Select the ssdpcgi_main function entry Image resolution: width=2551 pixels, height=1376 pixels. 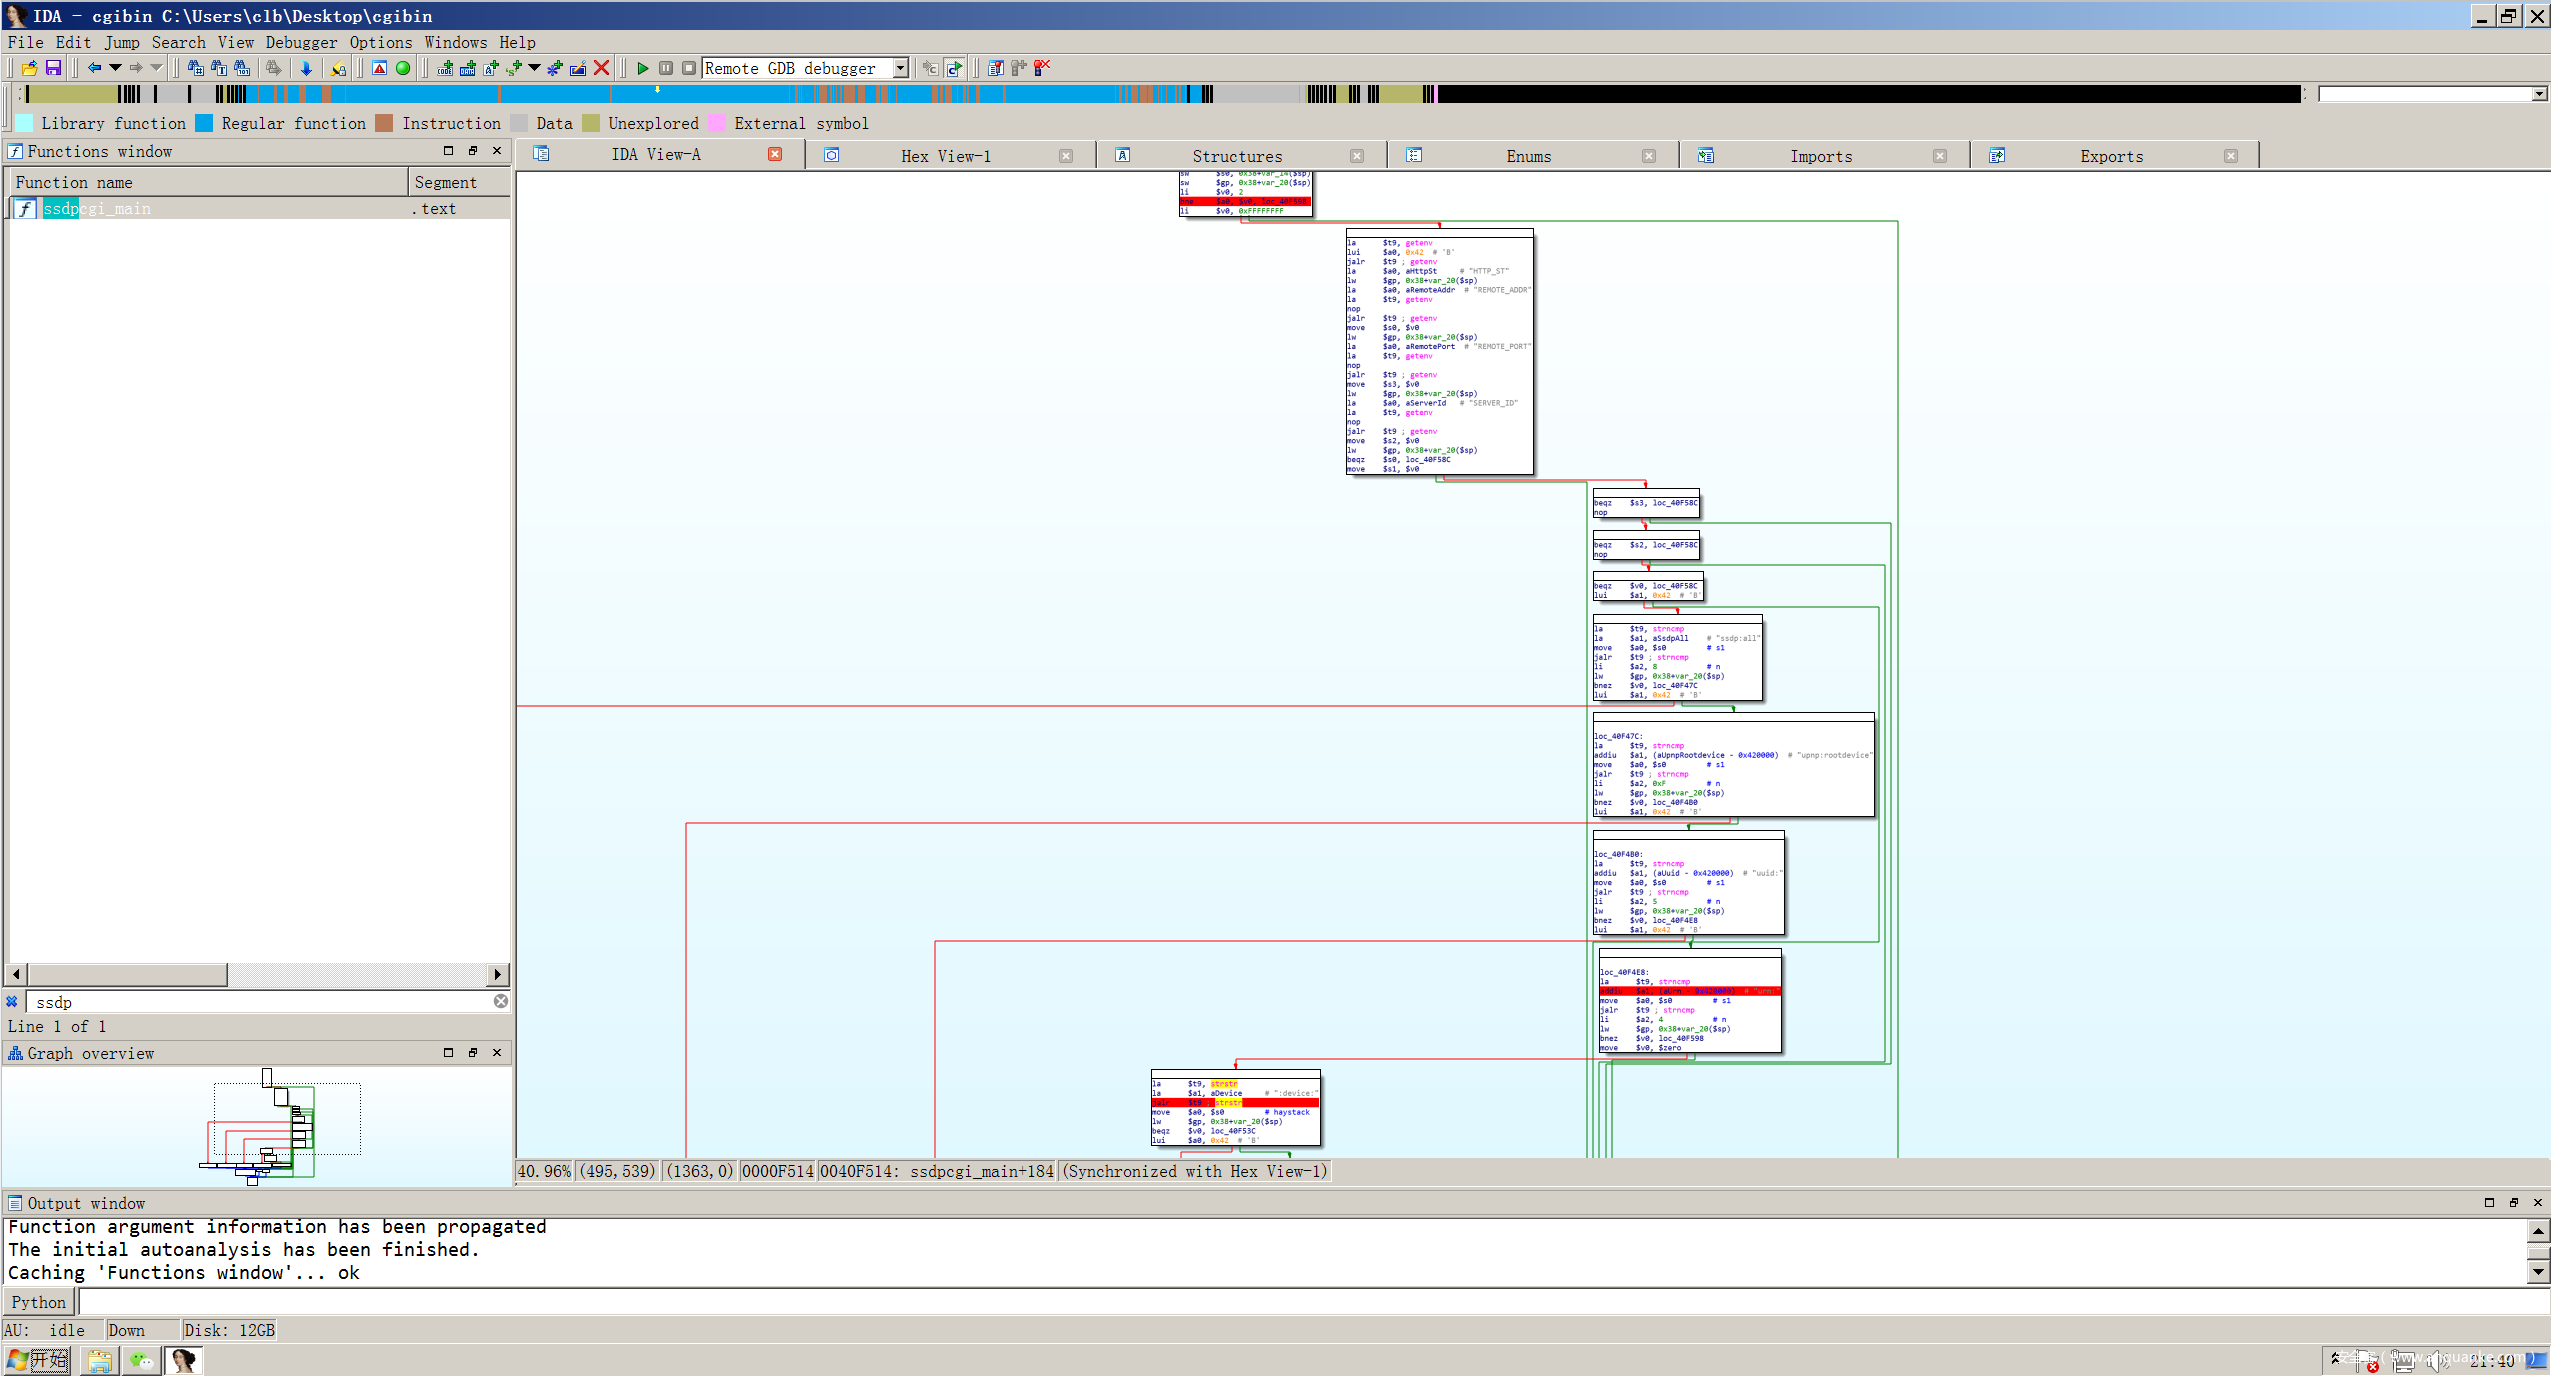tap(97, 208)
